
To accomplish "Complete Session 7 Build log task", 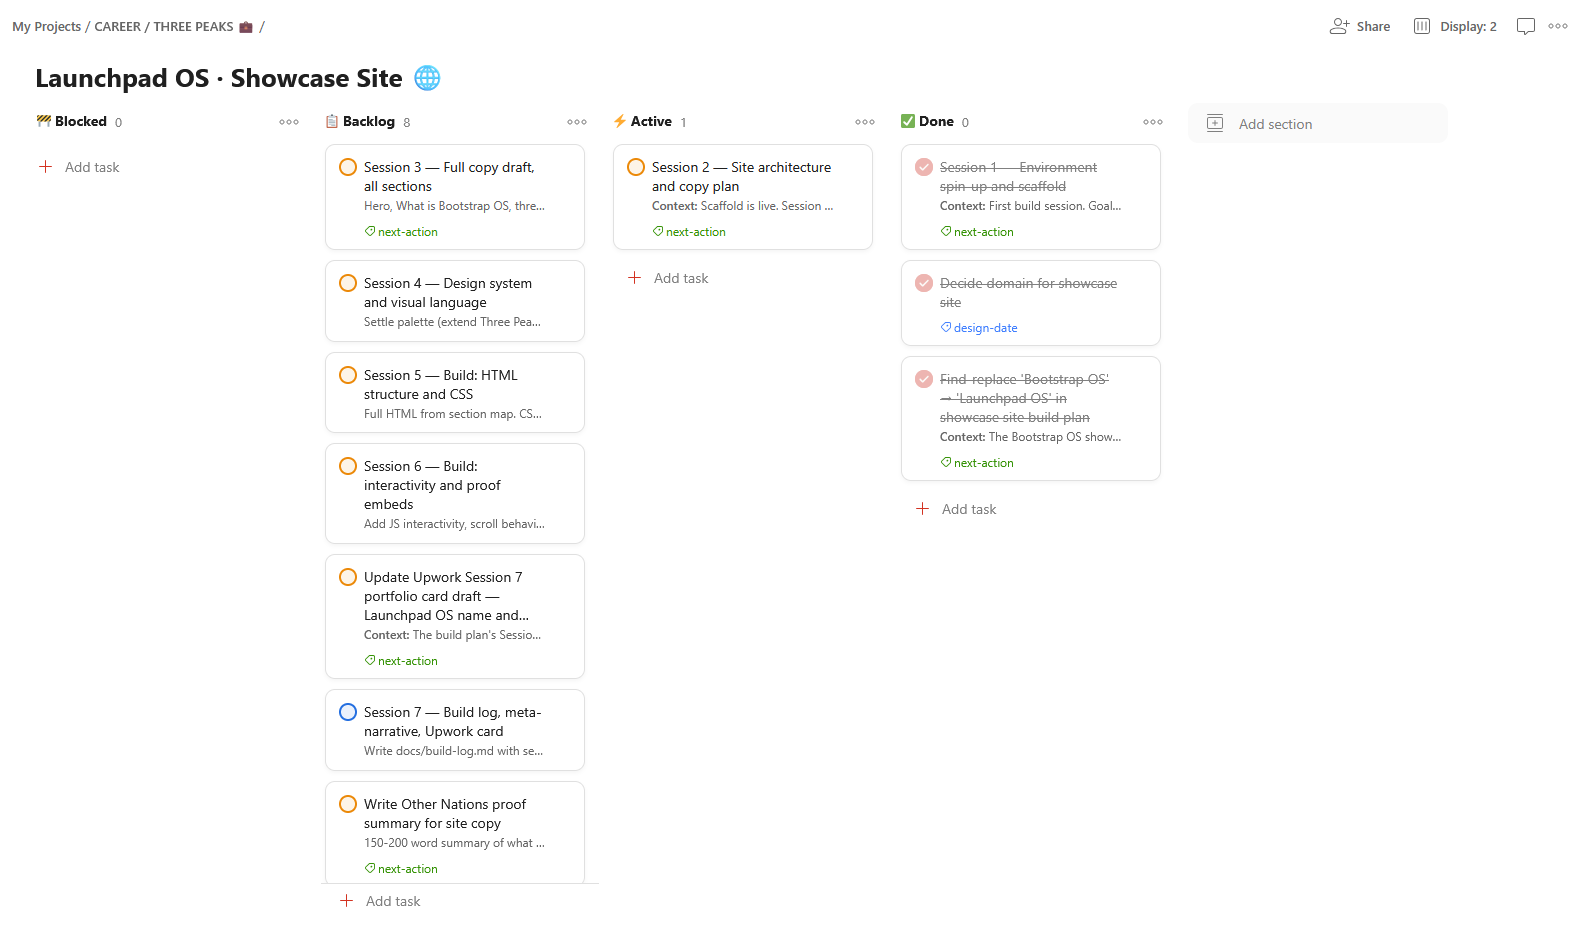I will point(348,712).
